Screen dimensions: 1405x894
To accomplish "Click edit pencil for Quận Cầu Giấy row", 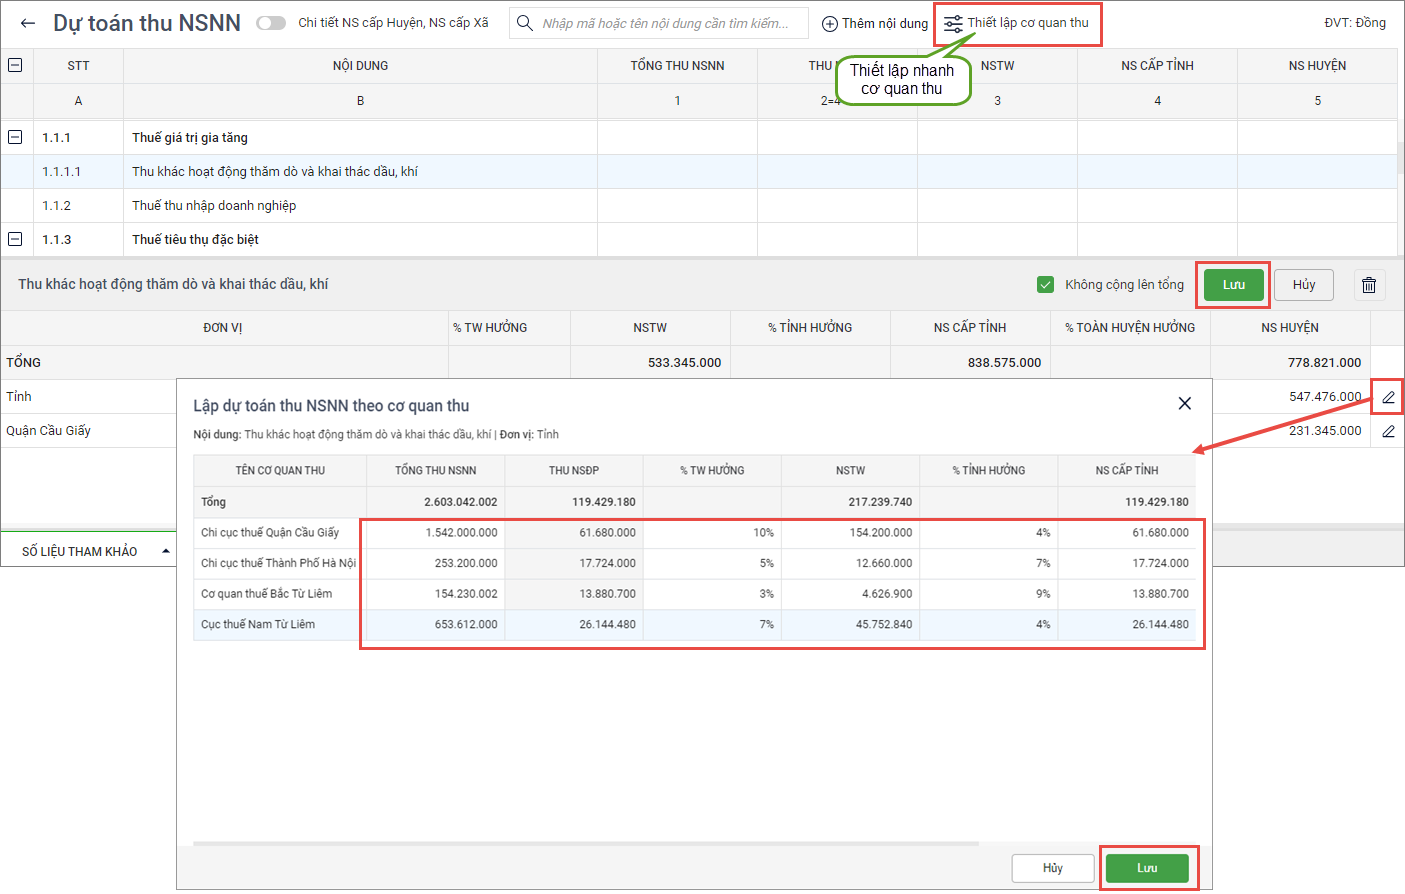I will coord(1388,431).
